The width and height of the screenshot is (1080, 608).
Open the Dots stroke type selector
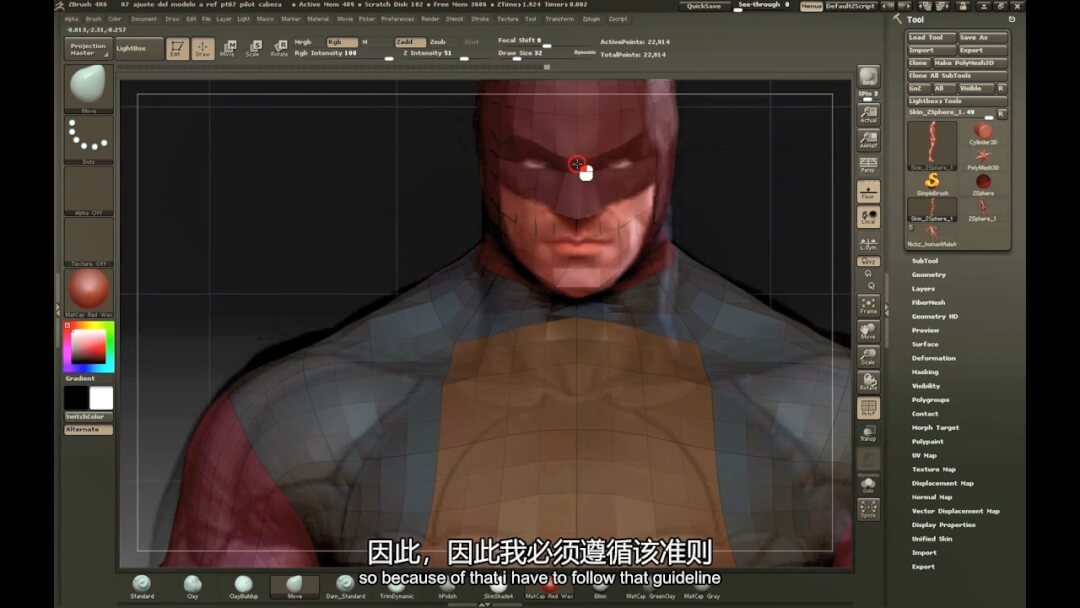pos(89,140)
